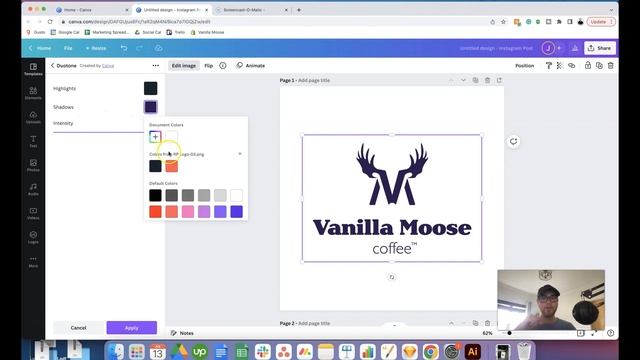Click the Shadows color swatch
Viewport: 640px width, 360px height.
coord(151,107)
